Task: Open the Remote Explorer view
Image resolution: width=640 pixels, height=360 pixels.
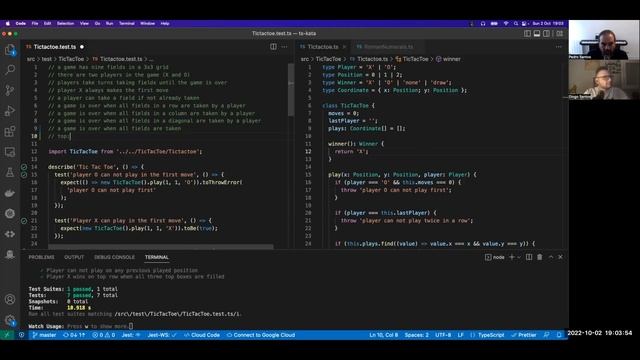Action: 10,152
